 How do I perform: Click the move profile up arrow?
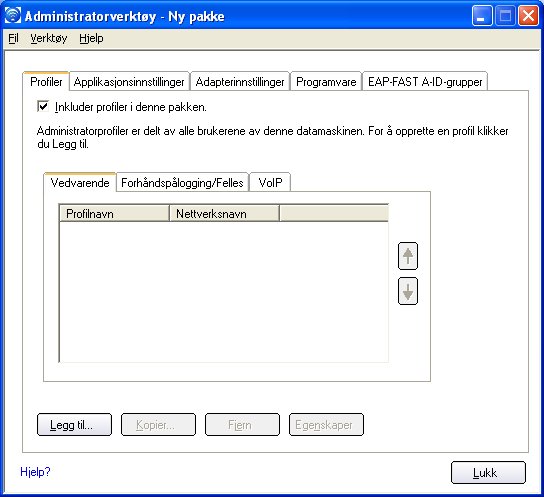coord(408,256)
